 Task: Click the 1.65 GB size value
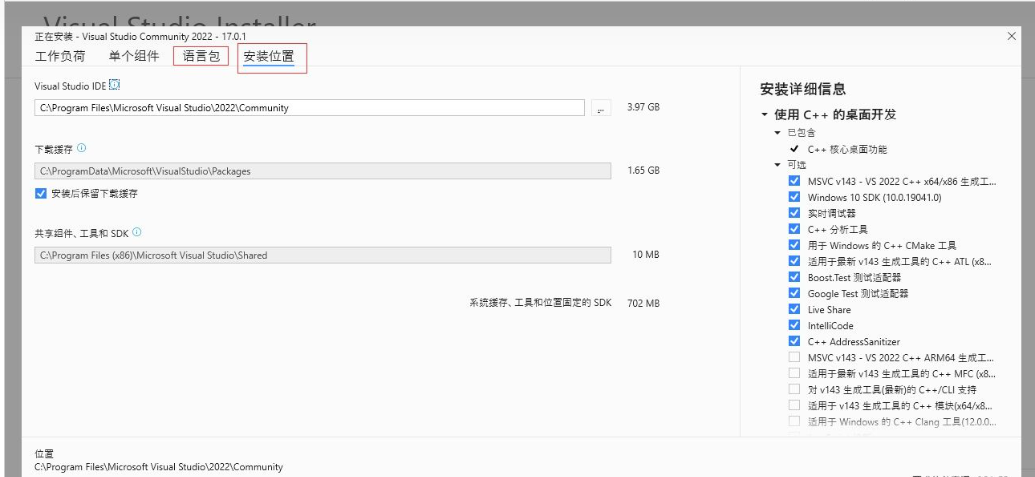coord(643,170)
